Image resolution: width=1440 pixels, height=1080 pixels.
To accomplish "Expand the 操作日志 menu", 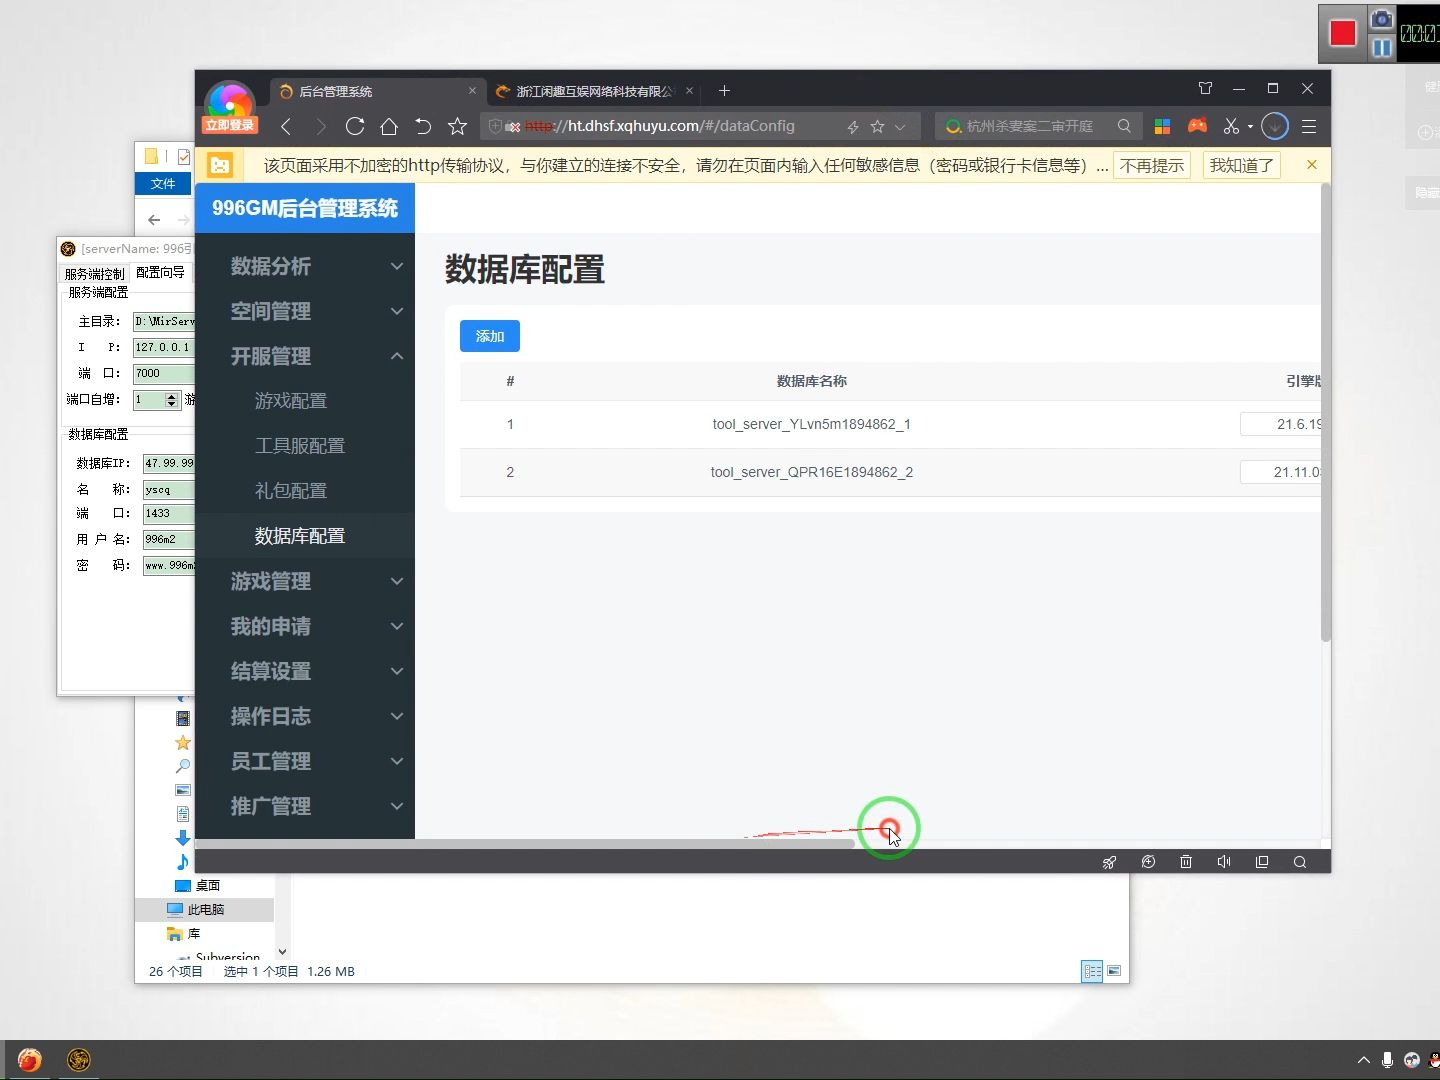I will pos(305,716).
